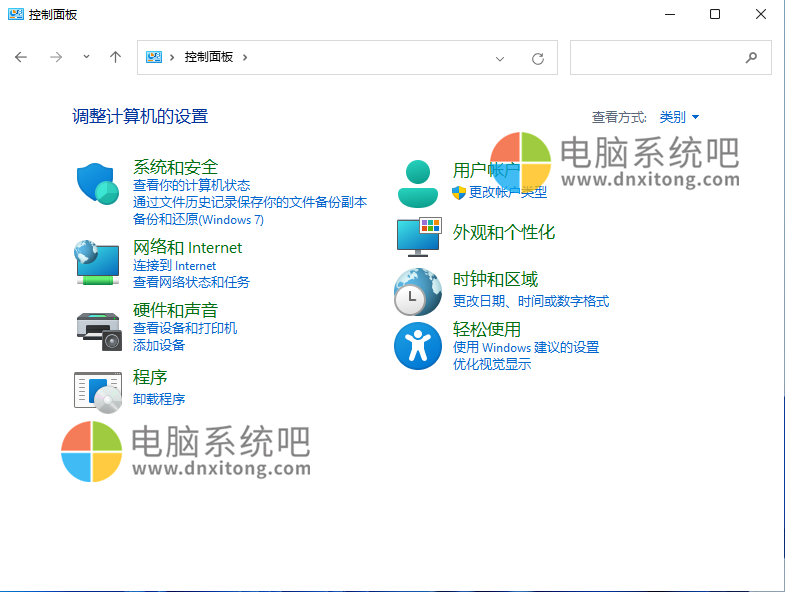Click the 控制面板 breadcrumb item
The width and height of the screenshot is (785, 592).
(x=209, y=57)
